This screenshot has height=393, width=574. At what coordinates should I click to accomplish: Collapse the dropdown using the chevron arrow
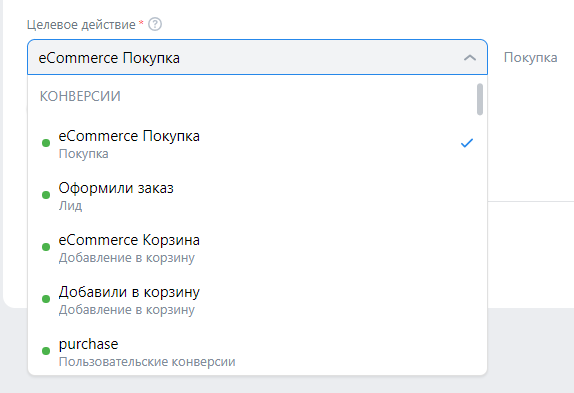tap(470, 58)
